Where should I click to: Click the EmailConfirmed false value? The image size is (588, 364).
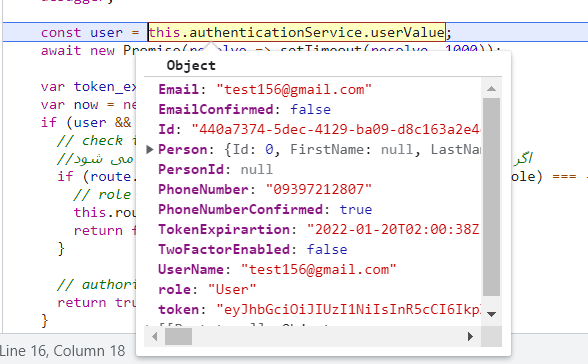click(310, 109)
